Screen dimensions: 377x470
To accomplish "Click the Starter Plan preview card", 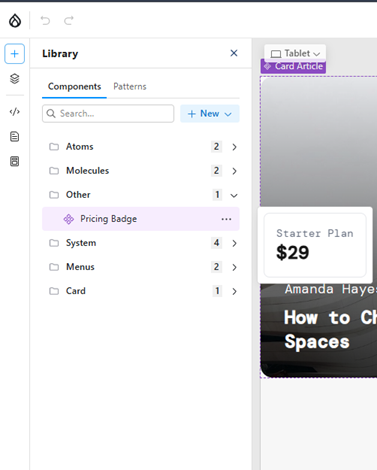I will pyautogui.click(x=315, y=245).
